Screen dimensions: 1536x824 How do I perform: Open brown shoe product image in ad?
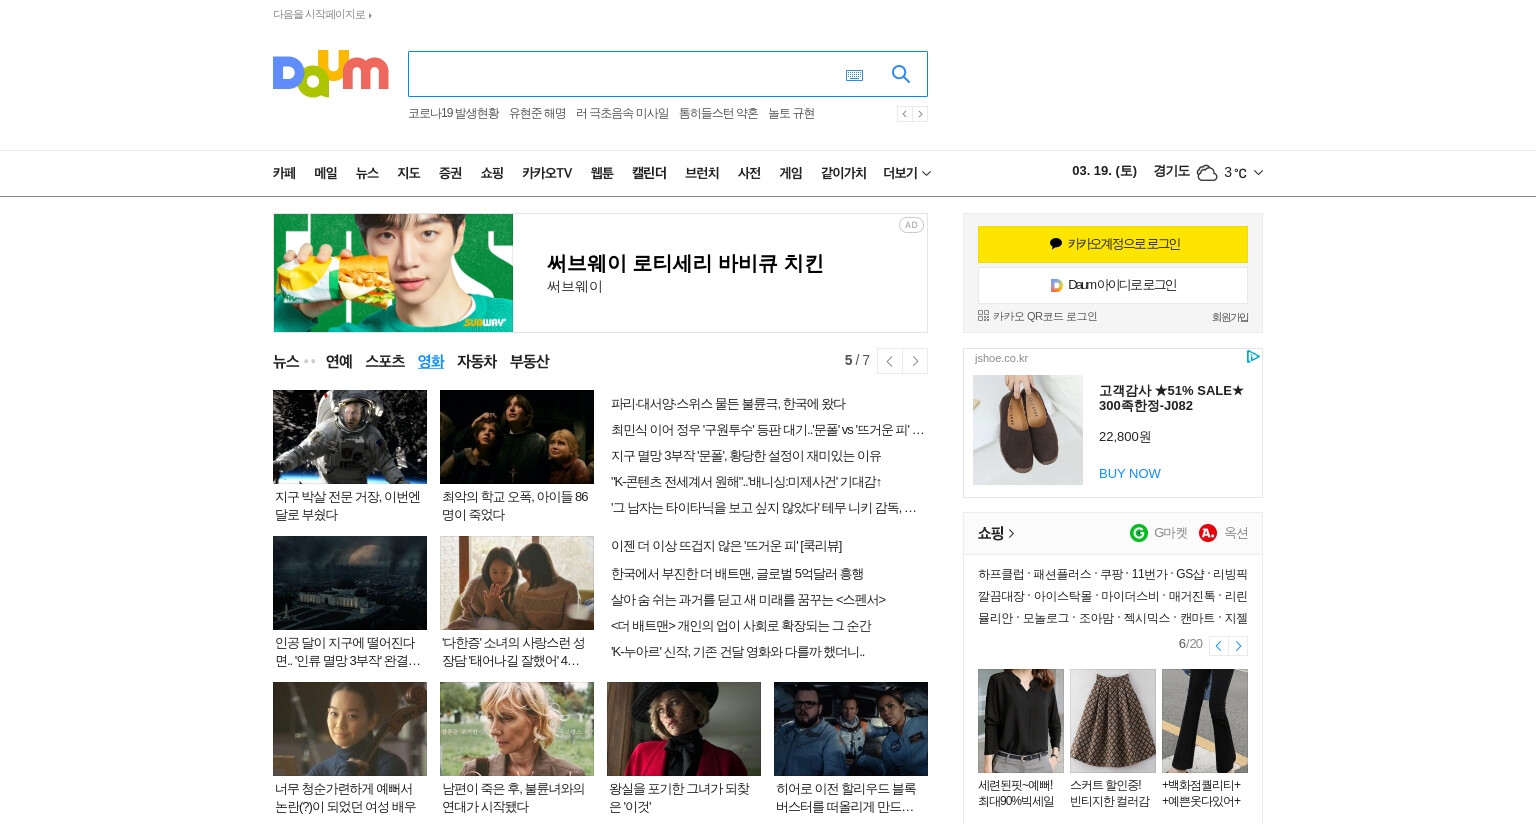click(x=1028, y=430)
